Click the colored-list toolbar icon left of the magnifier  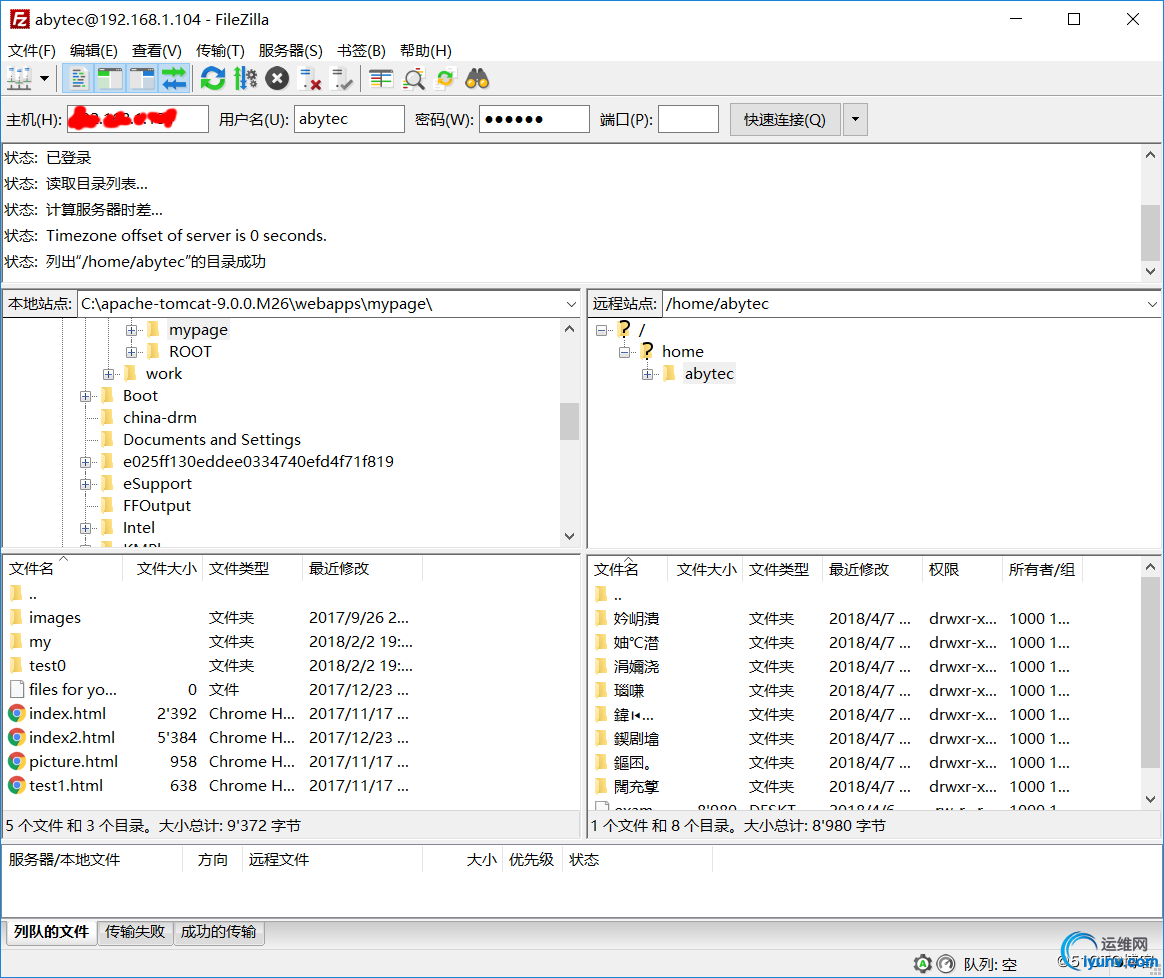click(381, 79)
